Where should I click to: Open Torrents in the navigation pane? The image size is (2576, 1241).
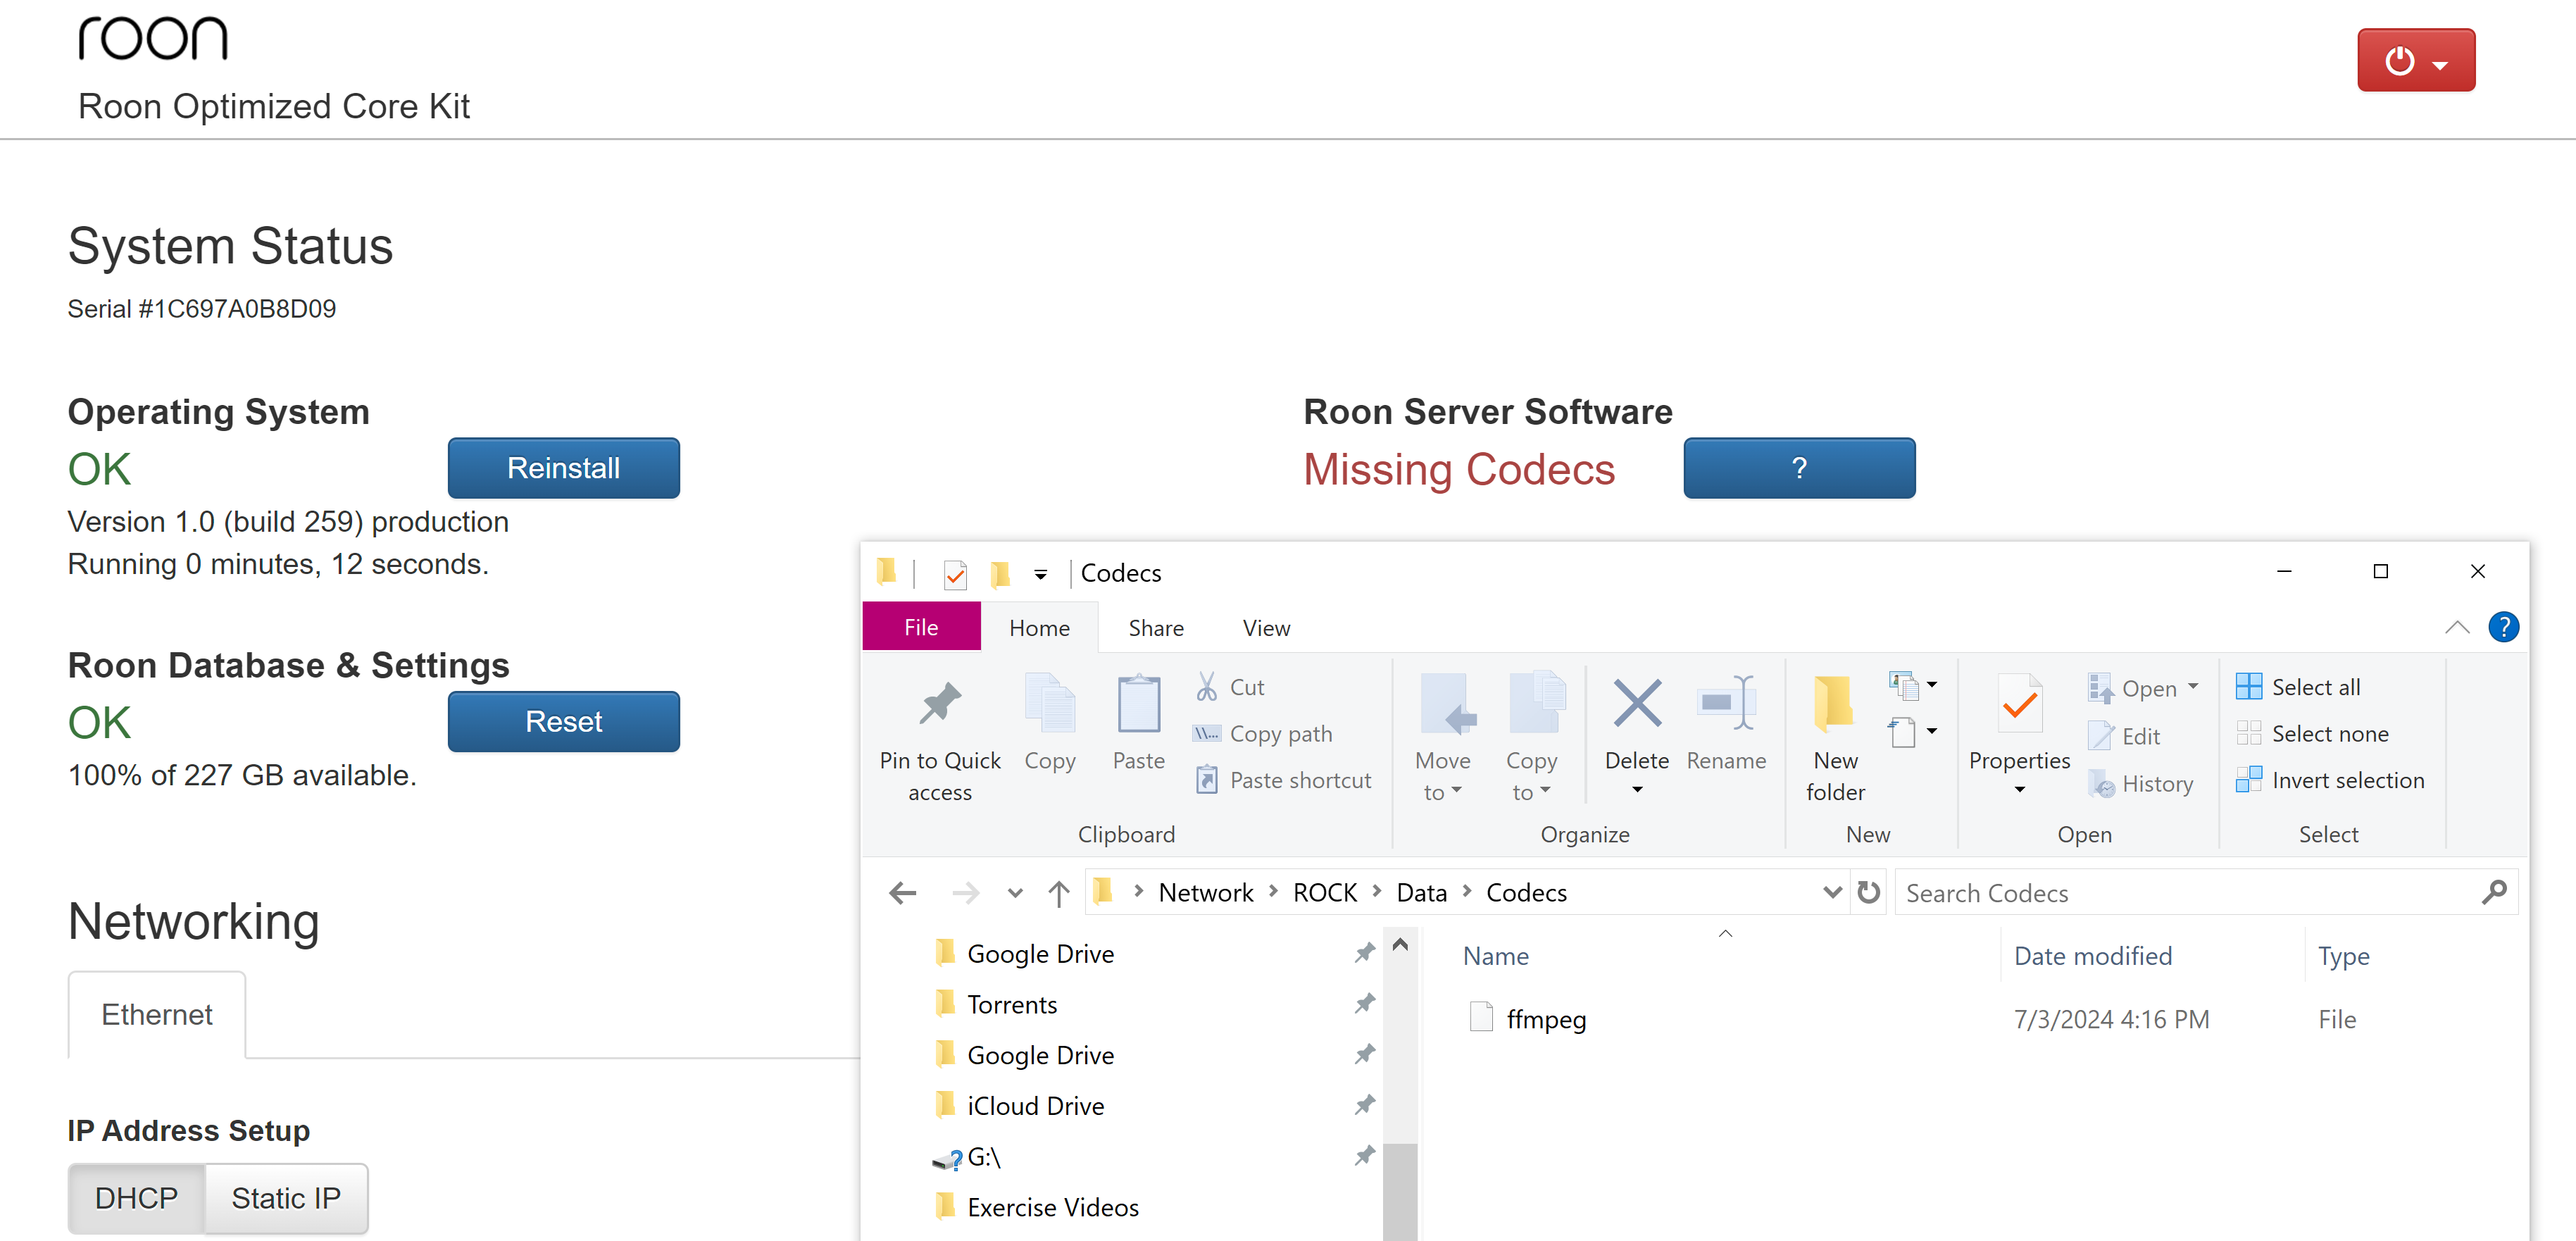pos(1011,1004)
